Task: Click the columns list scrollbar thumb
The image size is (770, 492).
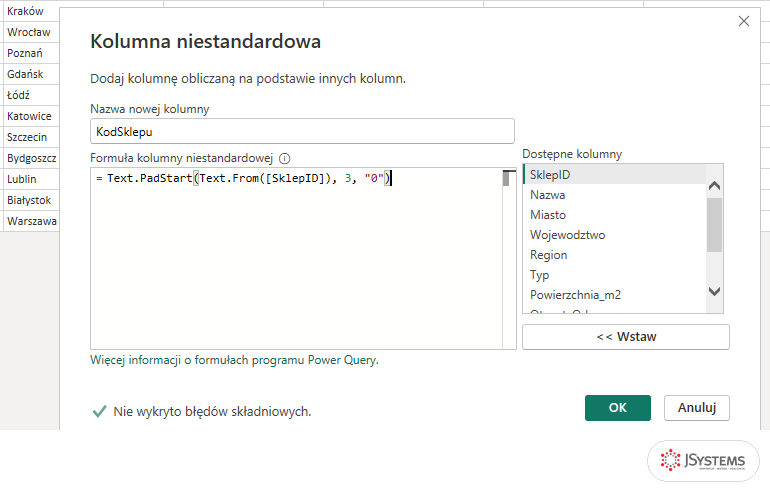Action: click(715, 225)
